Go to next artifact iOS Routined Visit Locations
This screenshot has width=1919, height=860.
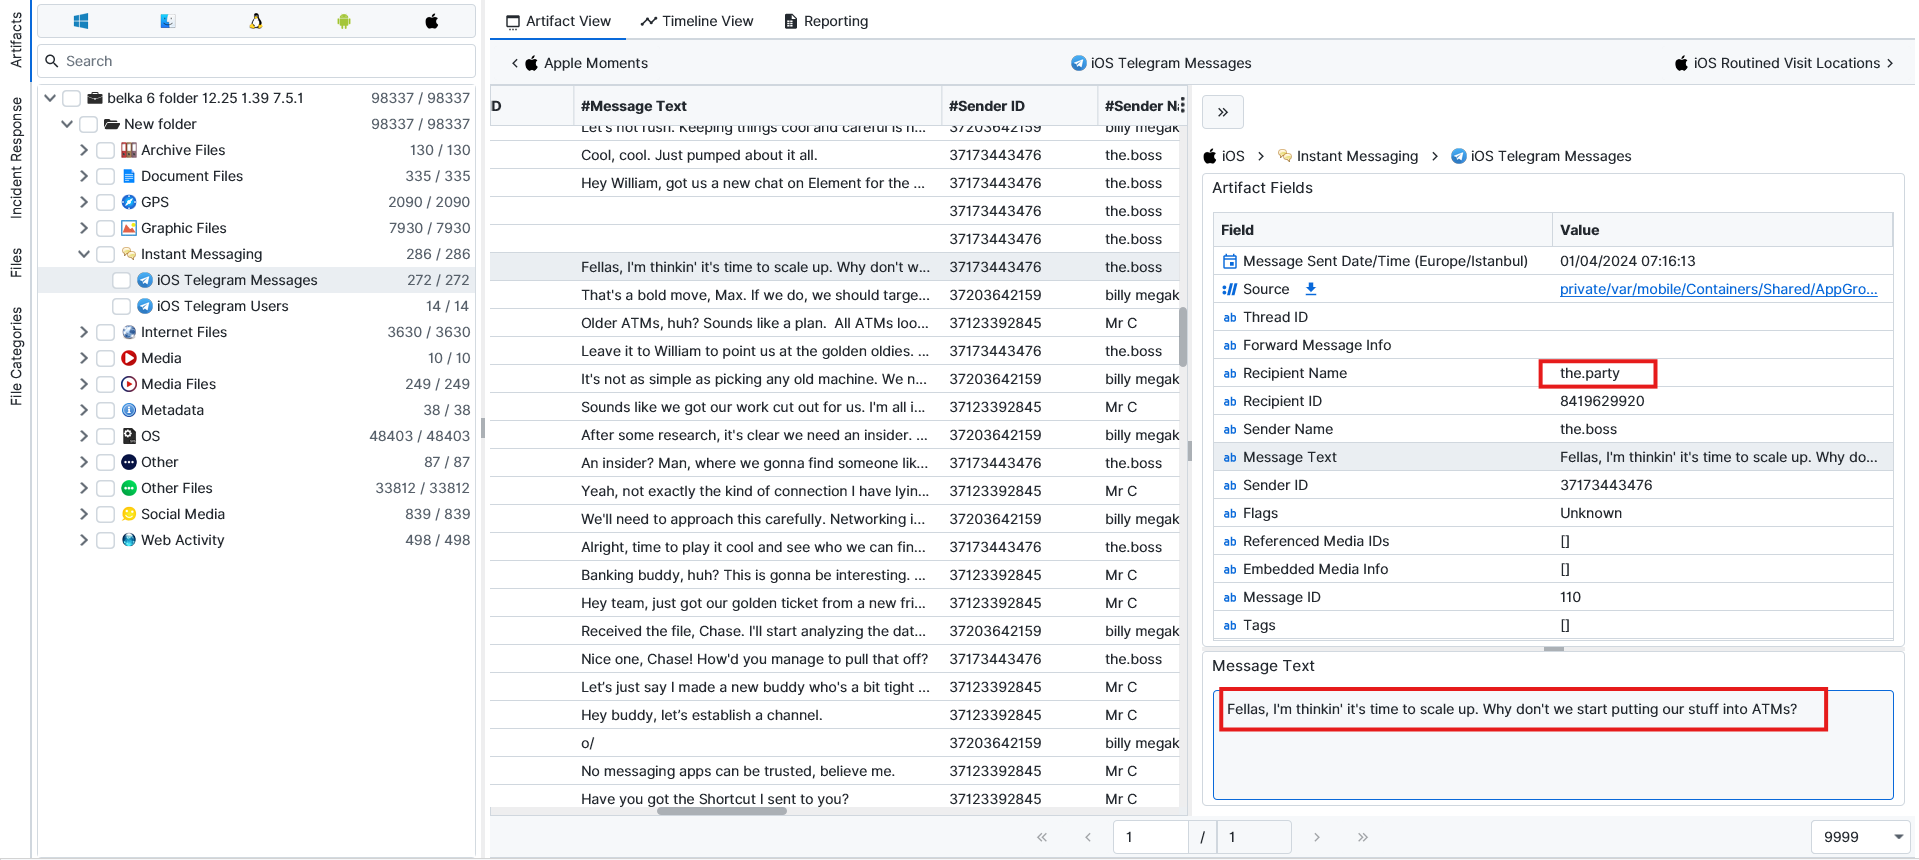[1784, 63]
